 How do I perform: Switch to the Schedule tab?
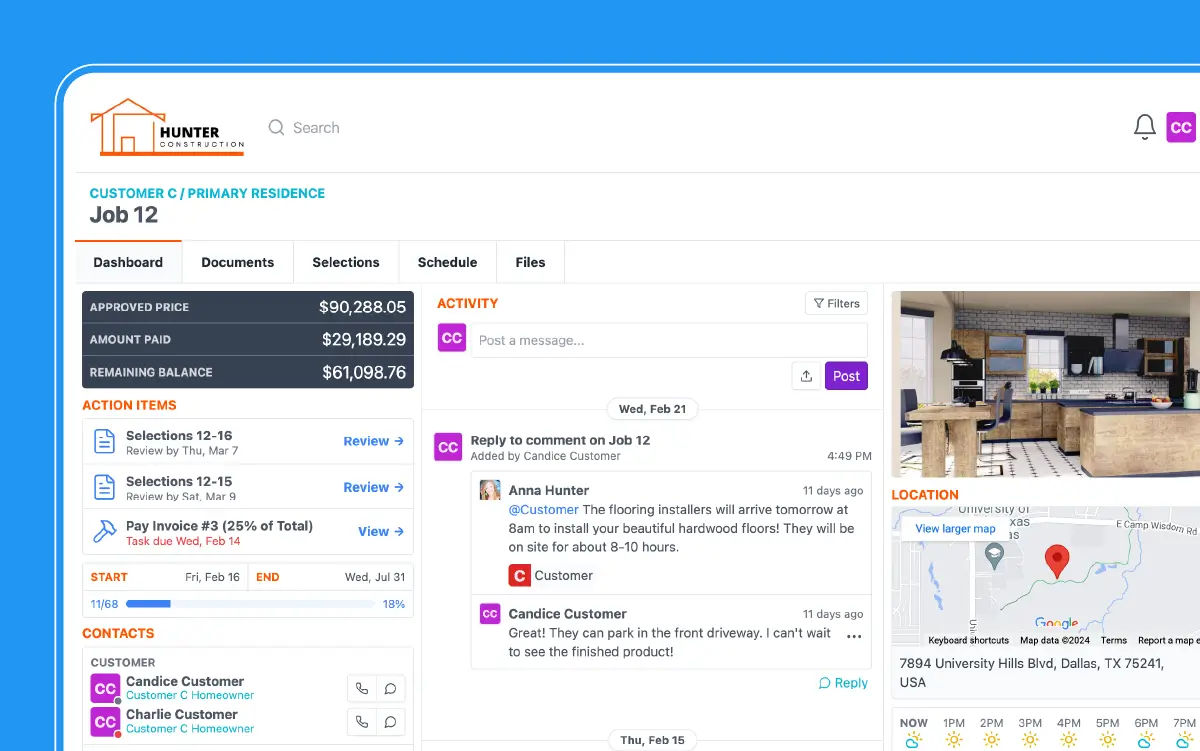447,262
